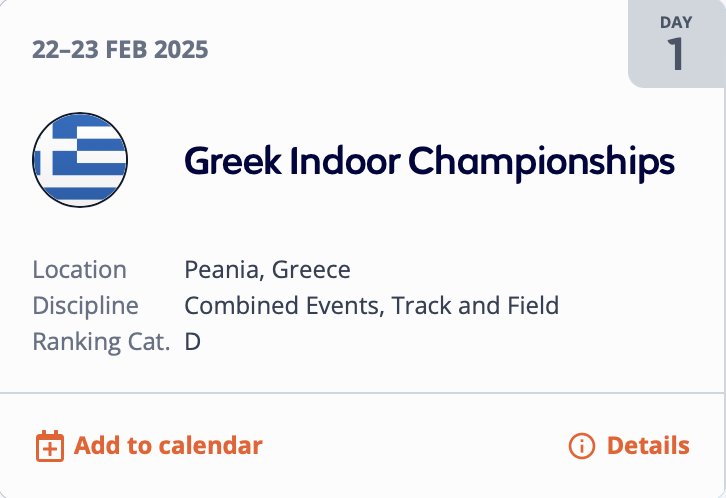Click the DAY text in the badge

pyautogui.click(x=676, y=22)
